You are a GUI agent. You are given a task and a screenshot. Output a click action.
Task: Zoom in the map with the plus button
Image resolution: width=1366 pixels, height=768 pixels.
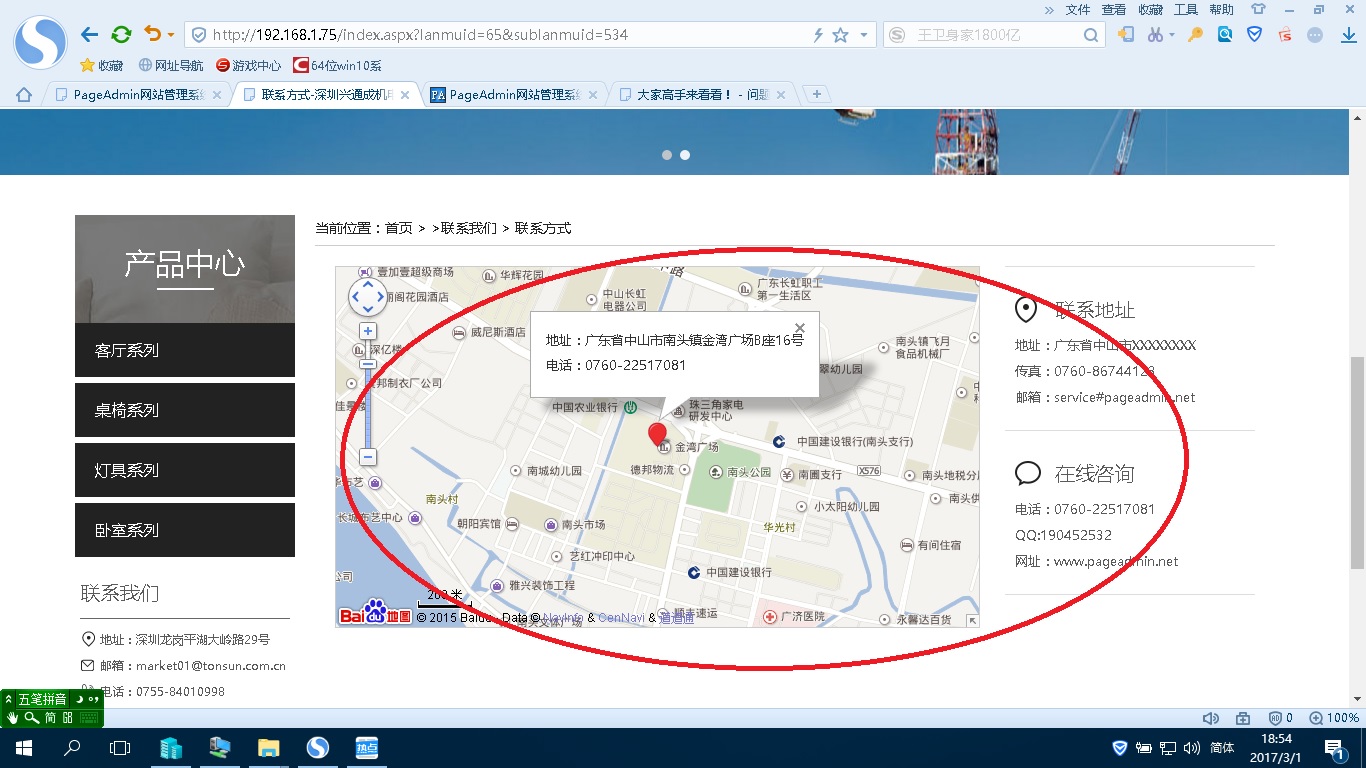click(x=368, y=331)
